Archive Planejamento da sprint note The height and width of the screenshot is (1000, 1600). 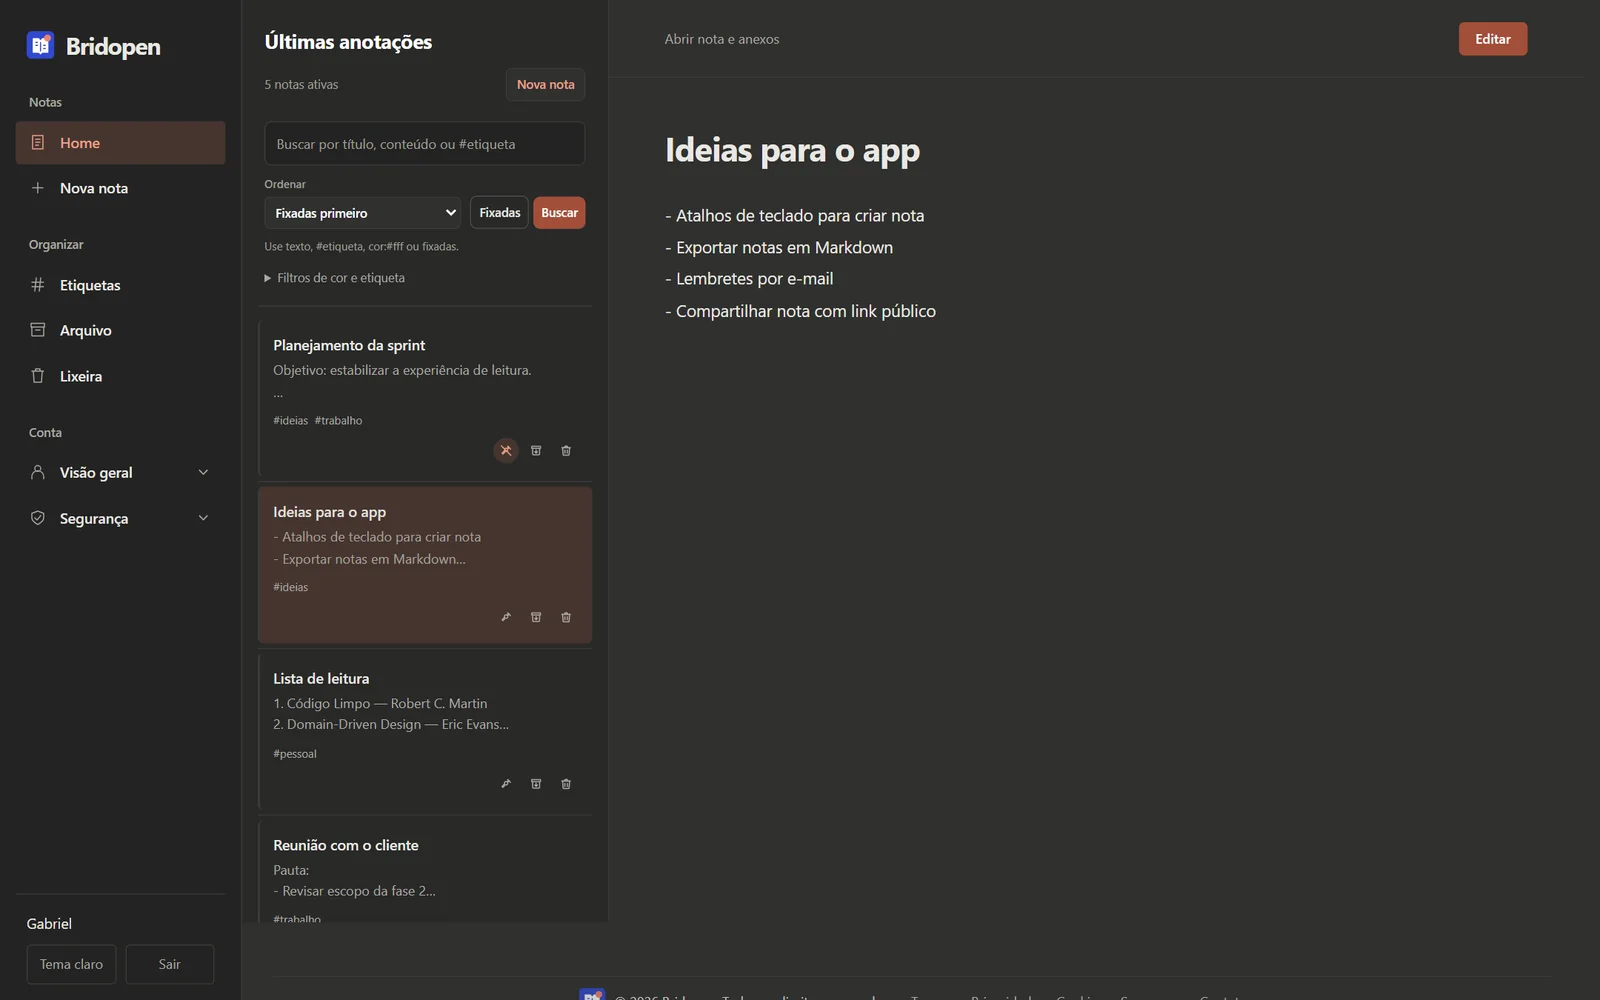(536, 451)
